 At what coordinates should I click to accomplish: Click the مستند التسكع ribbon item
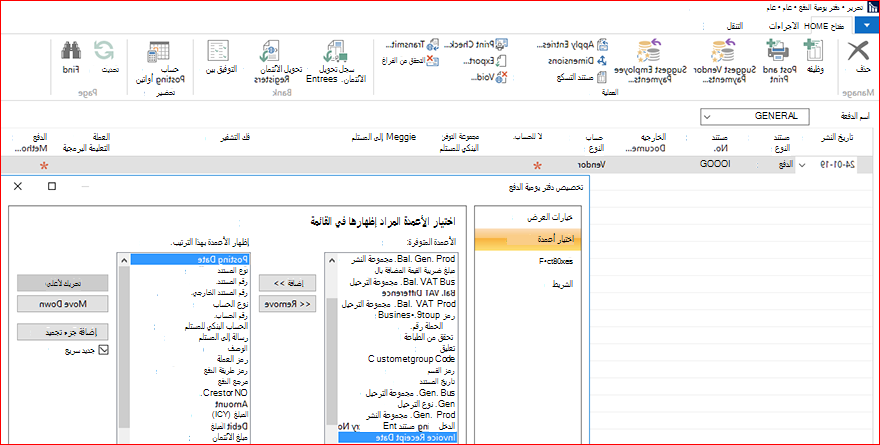tap(581, 77)
